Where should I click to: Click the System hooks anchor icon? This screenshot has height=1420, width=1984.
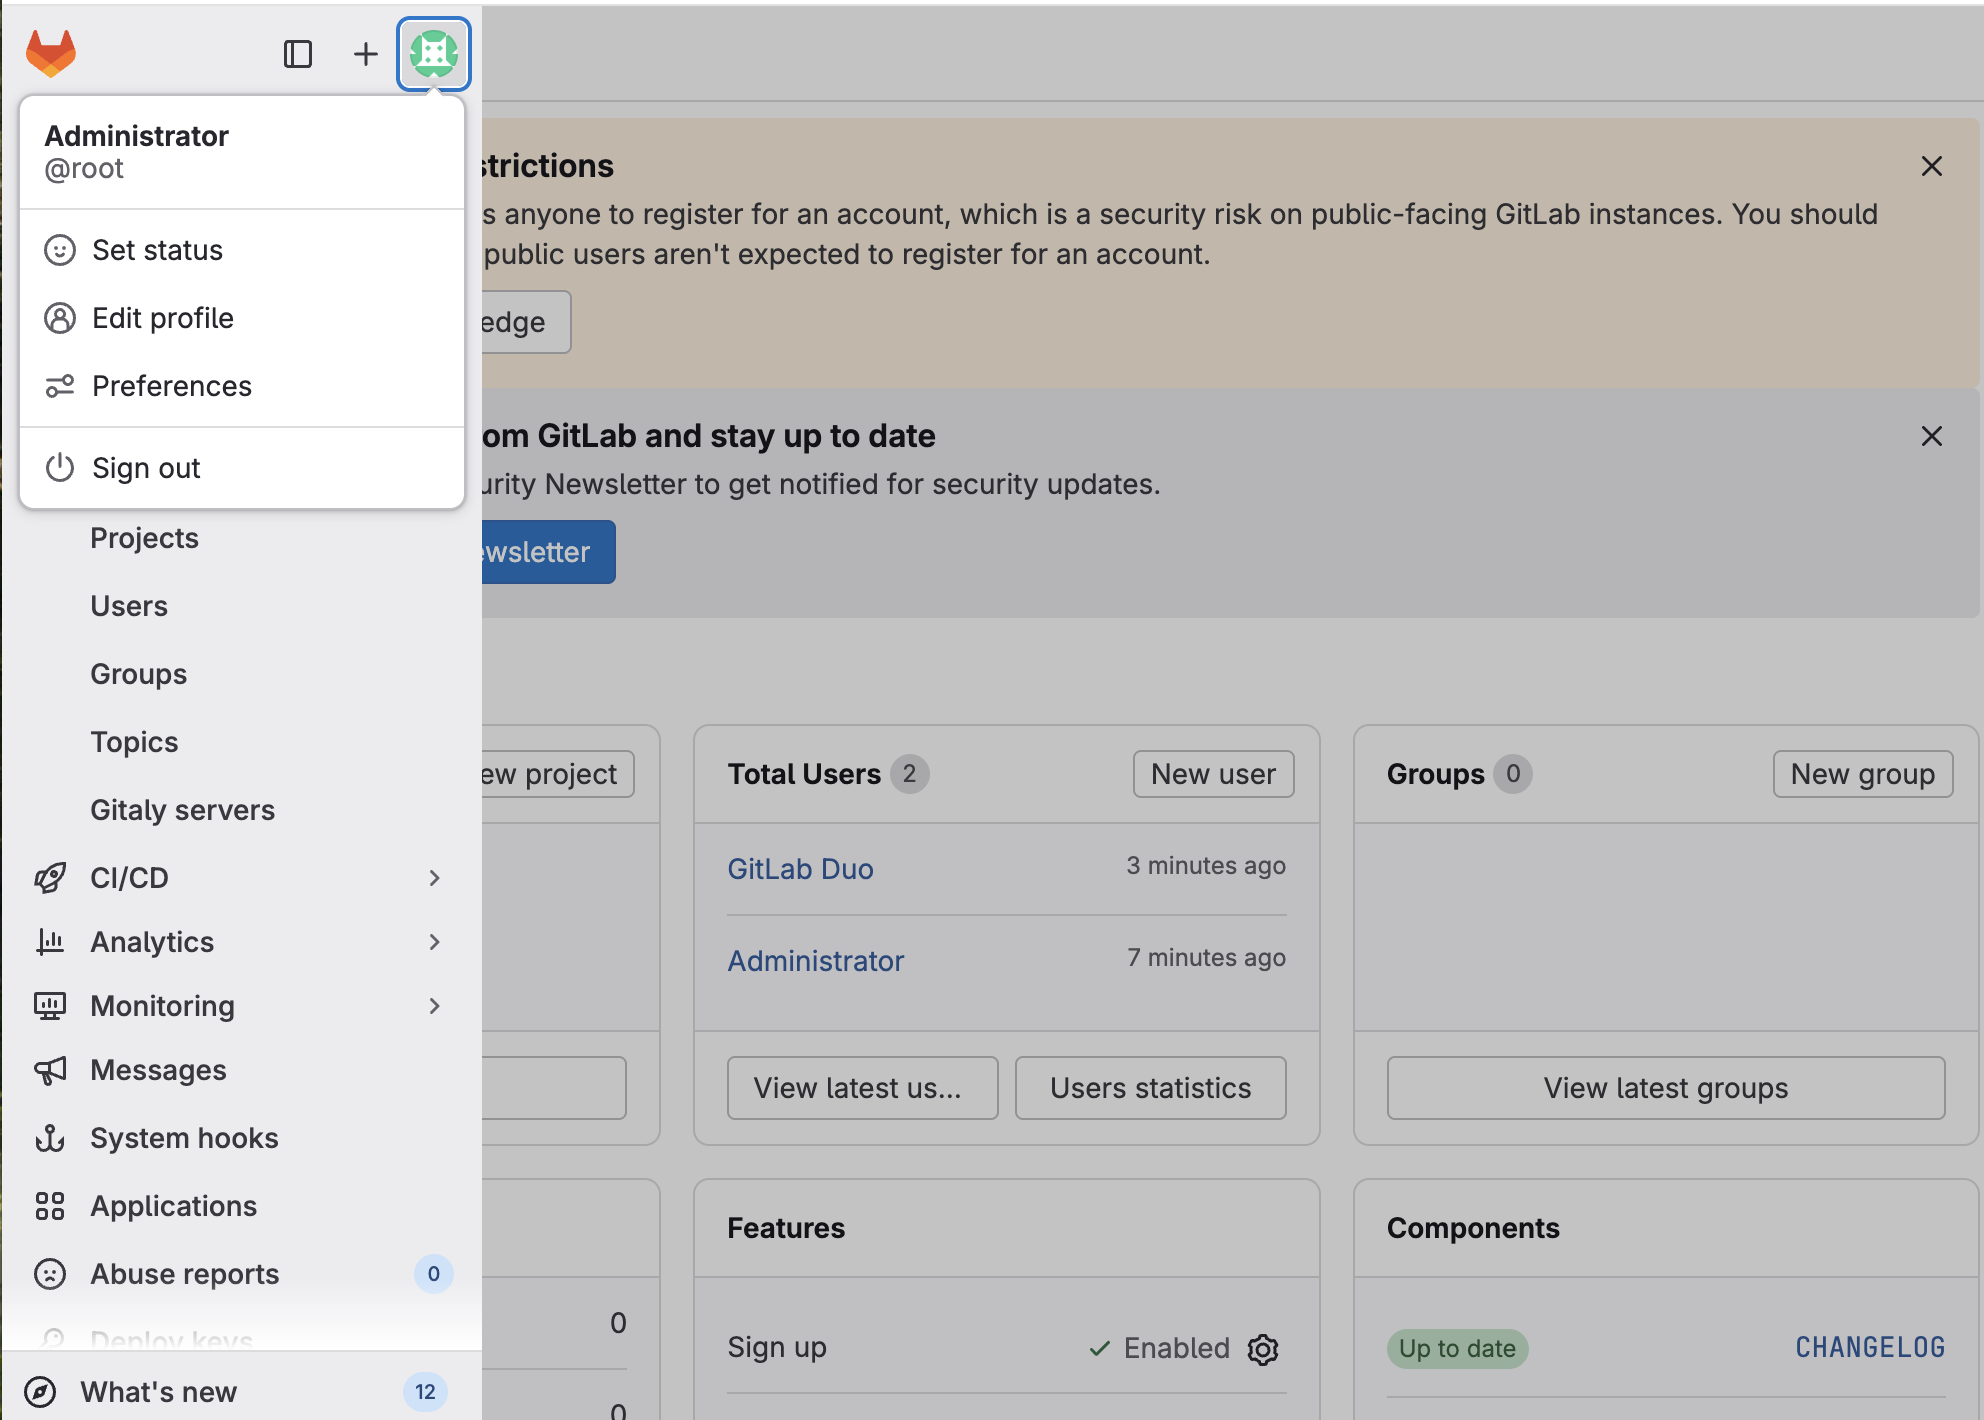coord(50,1138)
